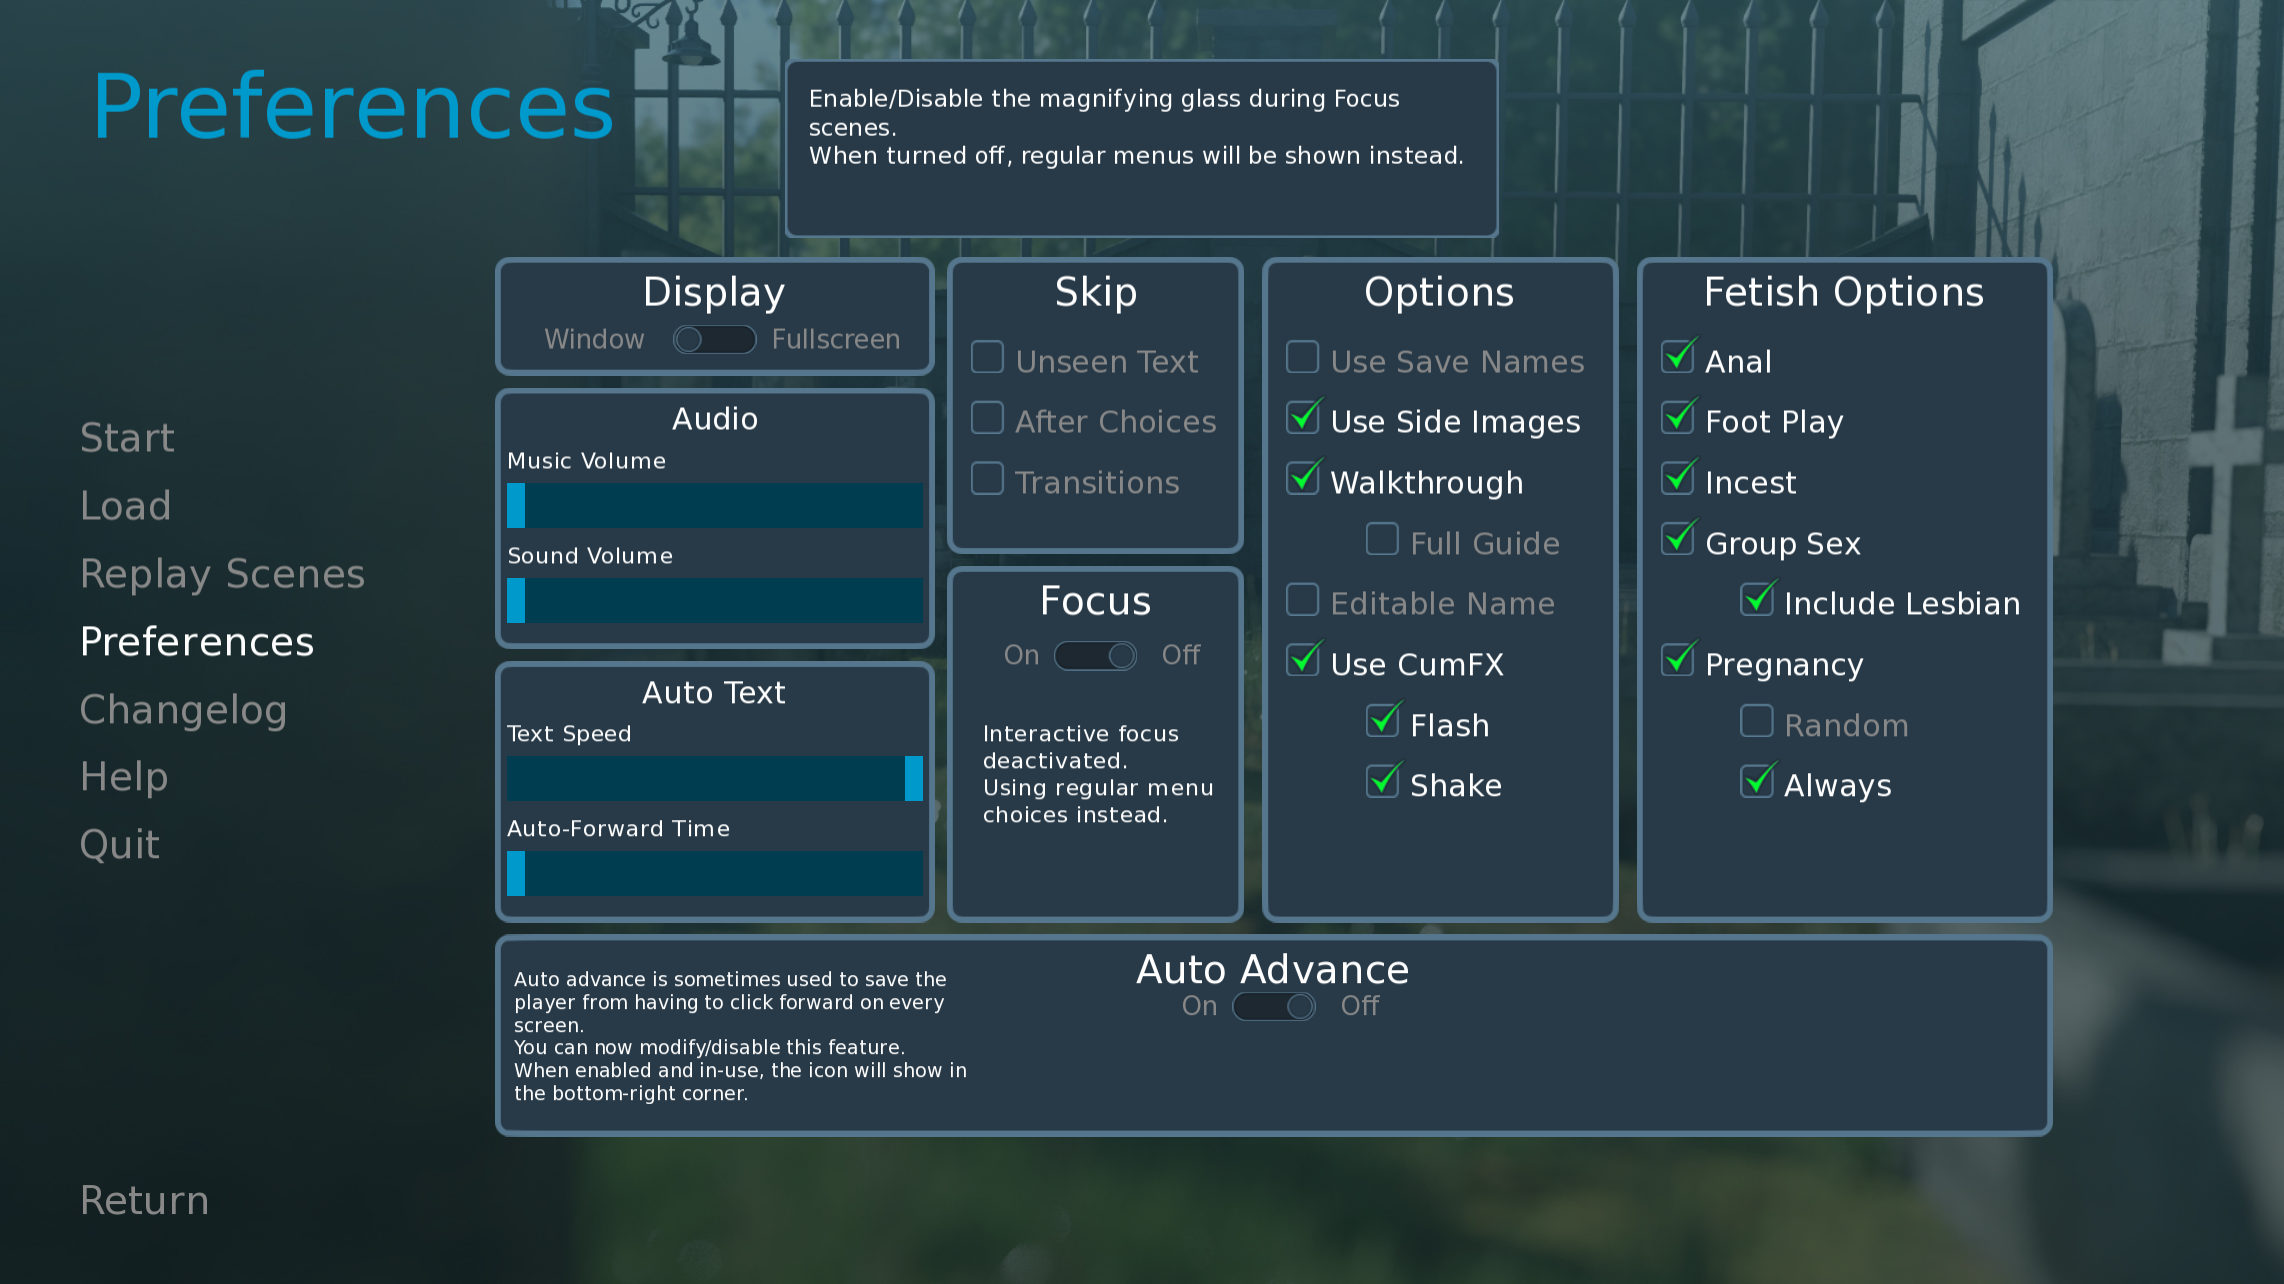Click the Auto-Forward Time slider
Viewport: 2284px width, 1284px height.
[715, 874]
